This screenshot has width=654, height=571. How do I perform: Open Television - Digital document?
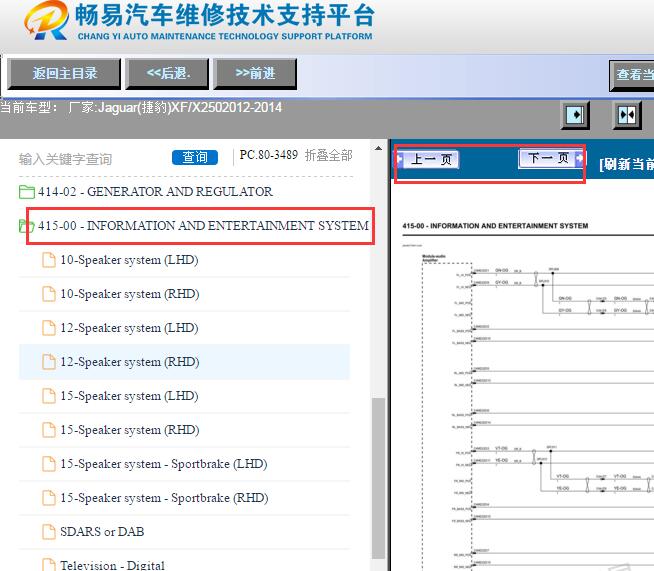pos(113,565)
